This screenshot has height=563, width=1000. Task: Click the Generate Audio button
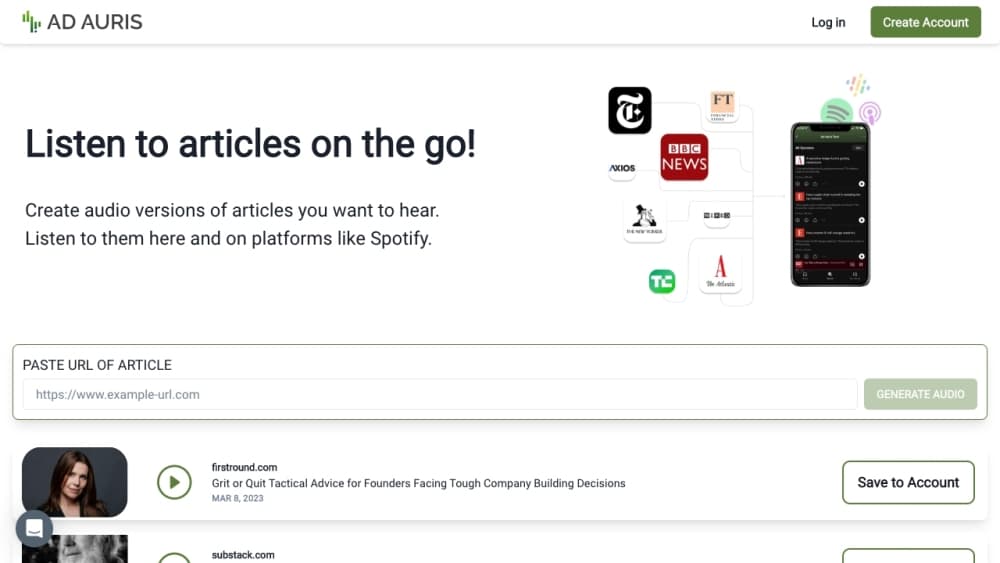coord(920,394)
